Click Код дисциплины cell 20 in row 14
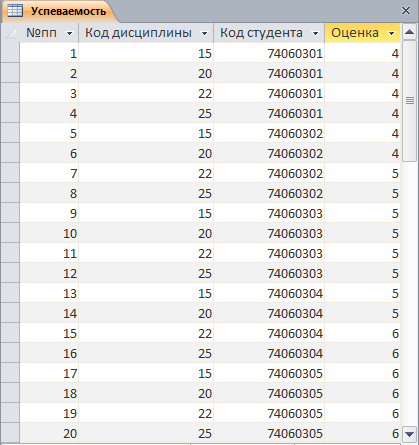Viewport: 419px width, 445px height. (146, 313)
